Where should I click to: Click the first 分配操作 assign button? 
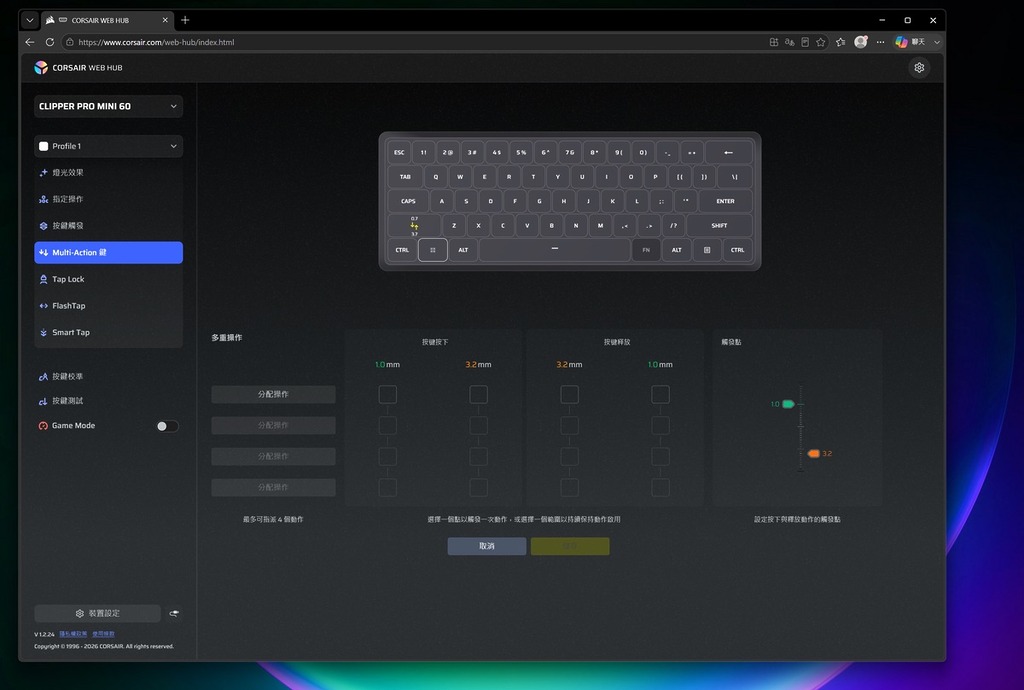273,394
